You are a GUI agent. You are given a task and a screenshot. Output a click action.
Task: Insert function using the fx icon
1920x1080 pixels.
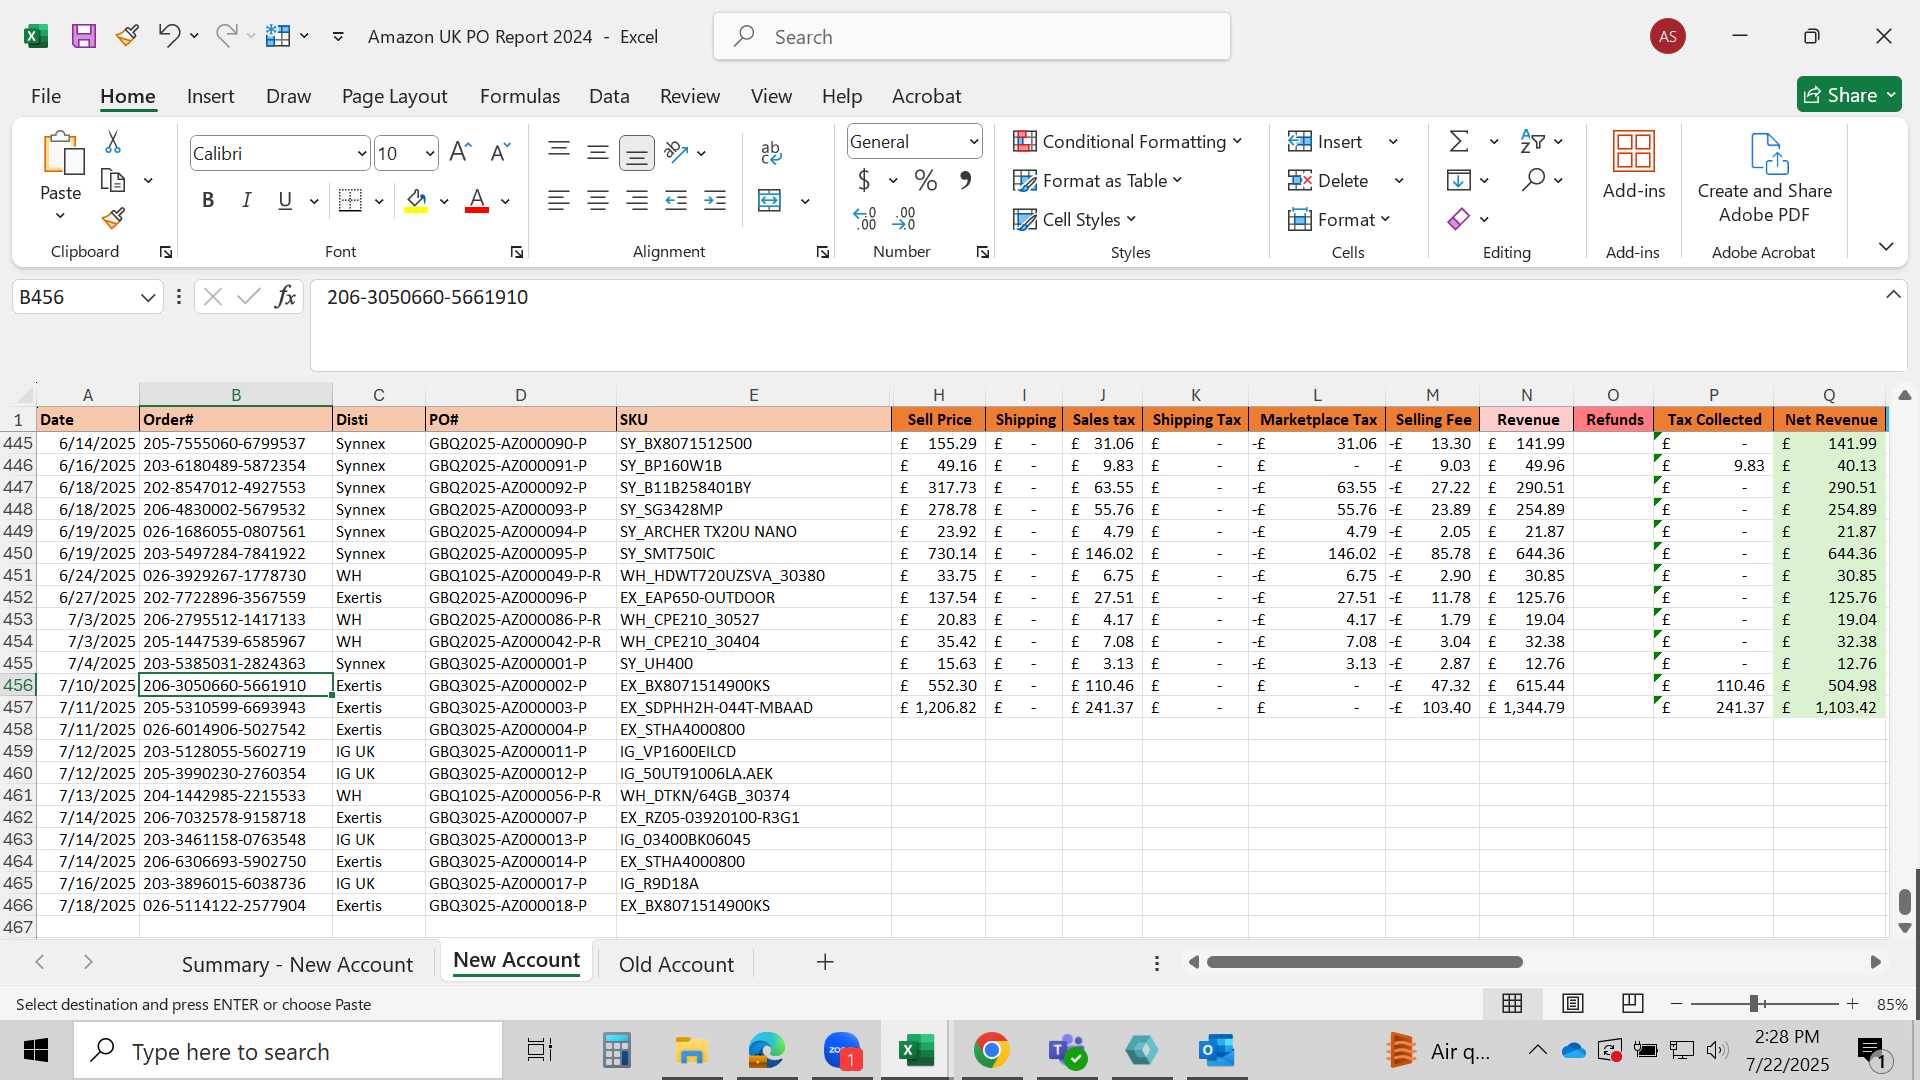285,297
